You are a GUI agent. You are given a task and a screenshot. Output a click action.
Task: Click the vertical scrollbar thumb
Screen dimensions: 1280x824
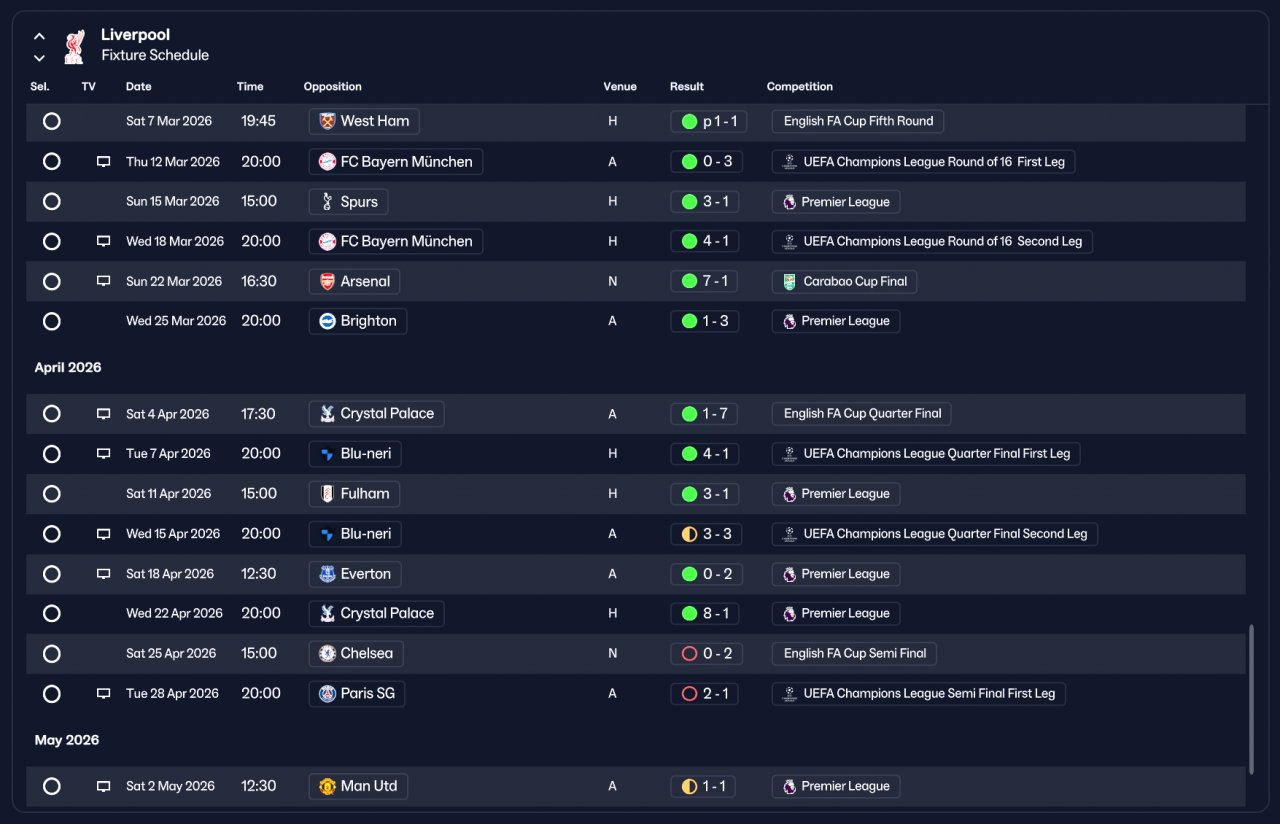pyautogui.click(x=1251, y=699)
